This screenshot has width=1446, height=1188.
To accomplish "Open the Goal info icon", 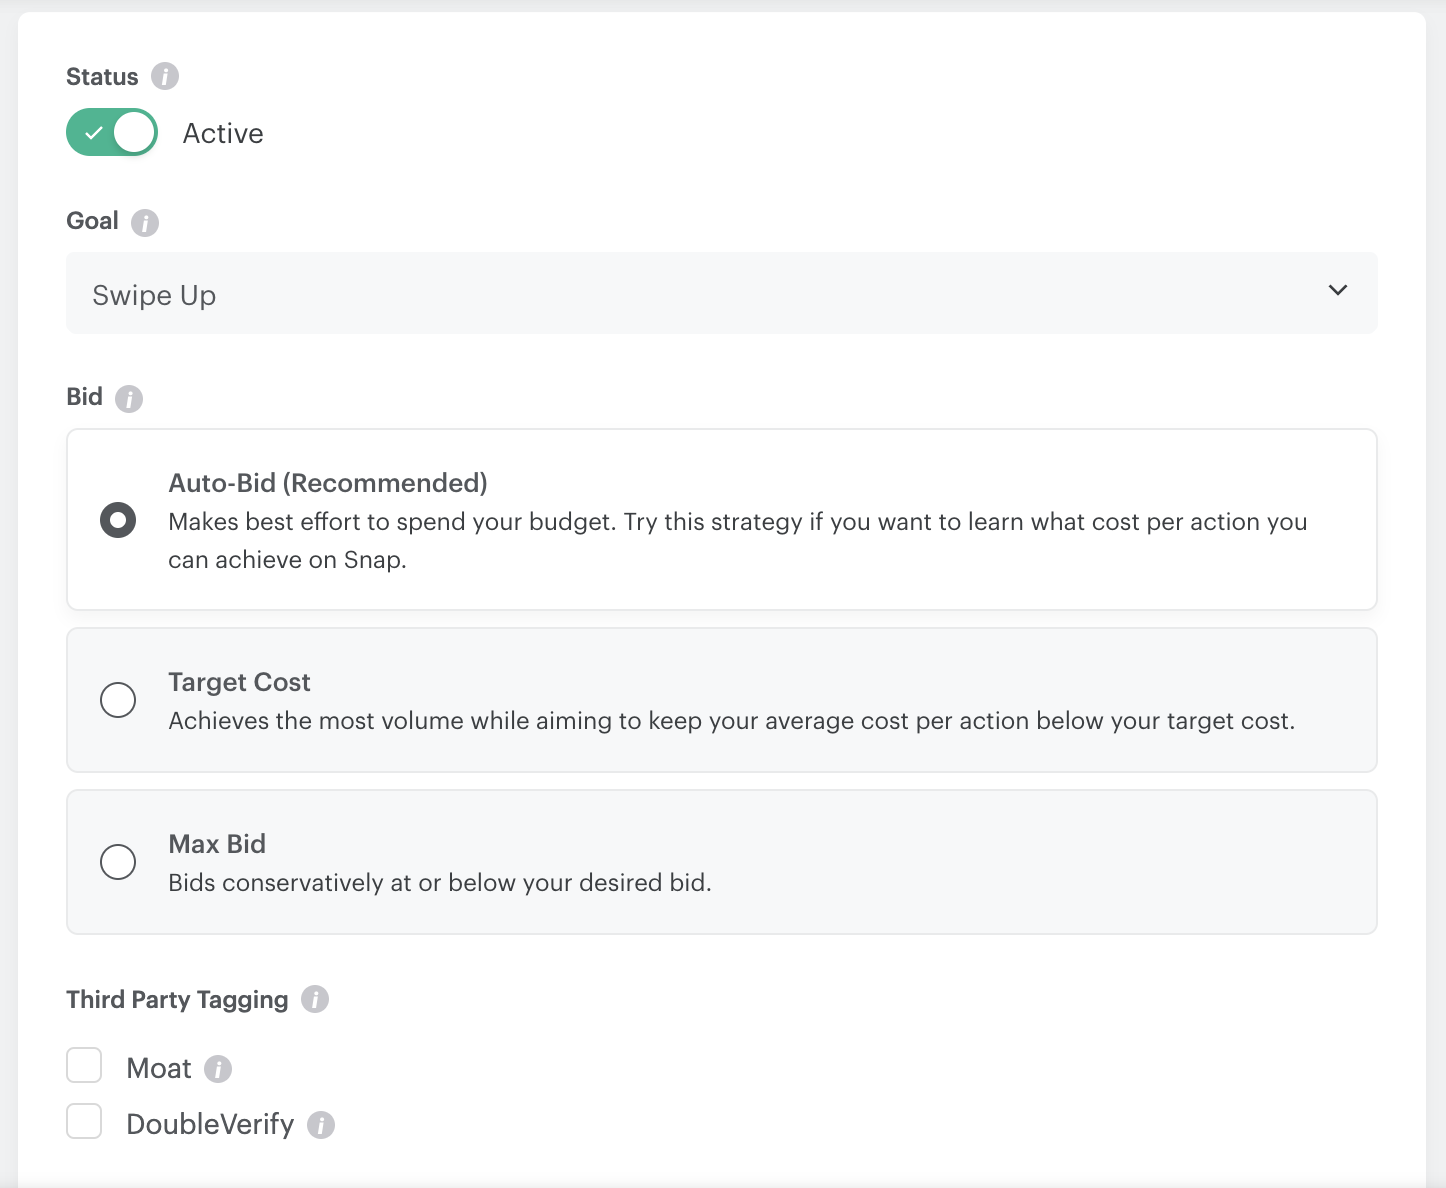I will pyautogui.click(x=145, y=222).
